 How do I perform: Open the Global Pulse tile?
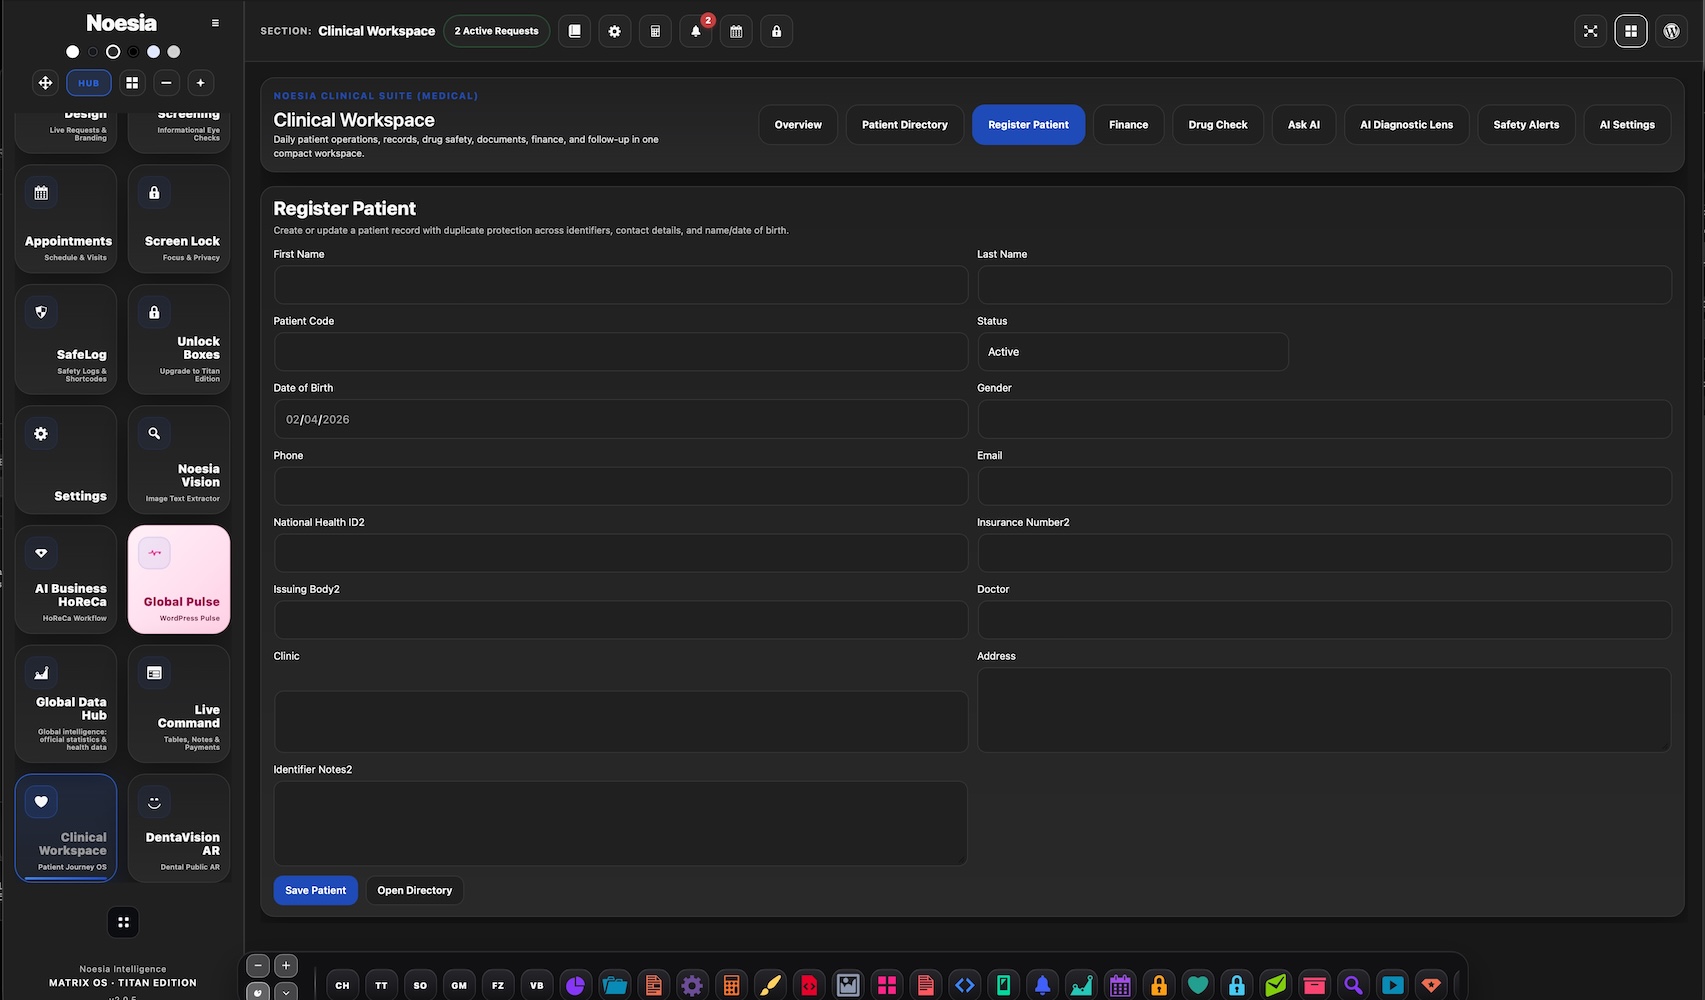179,580
